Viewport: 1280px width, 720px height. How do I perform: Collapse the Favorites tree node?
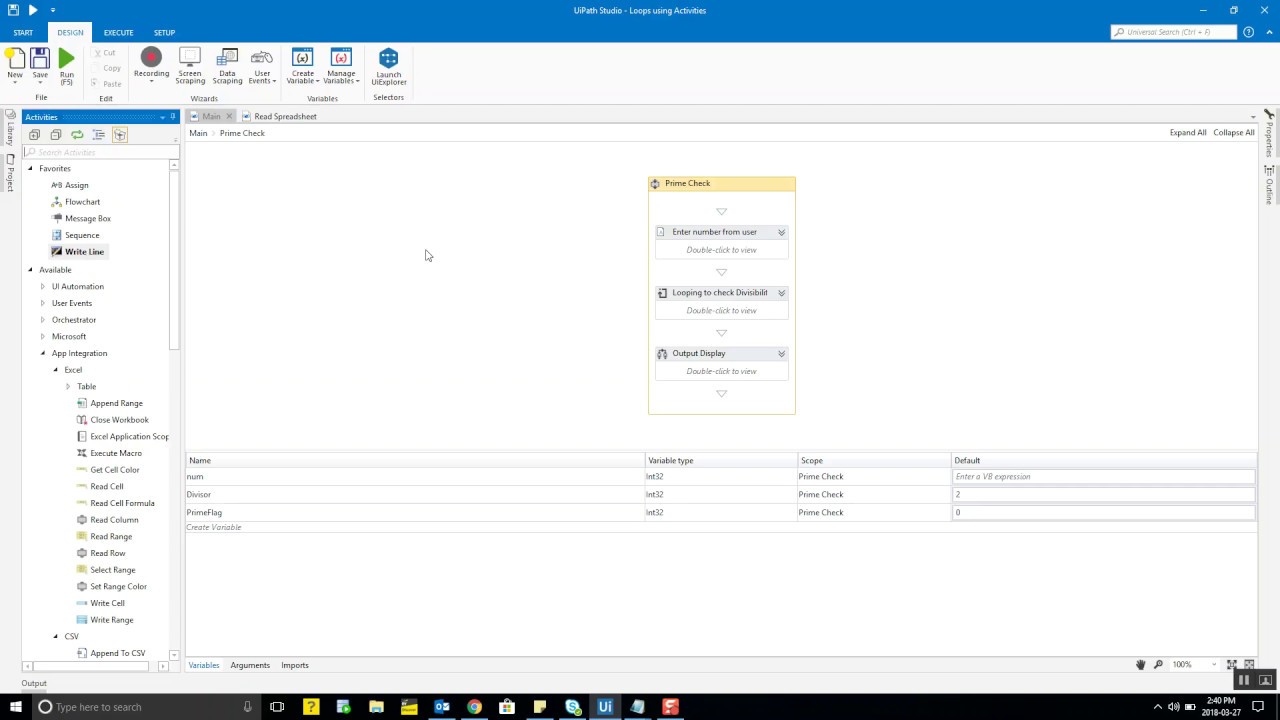click(30, 168)
